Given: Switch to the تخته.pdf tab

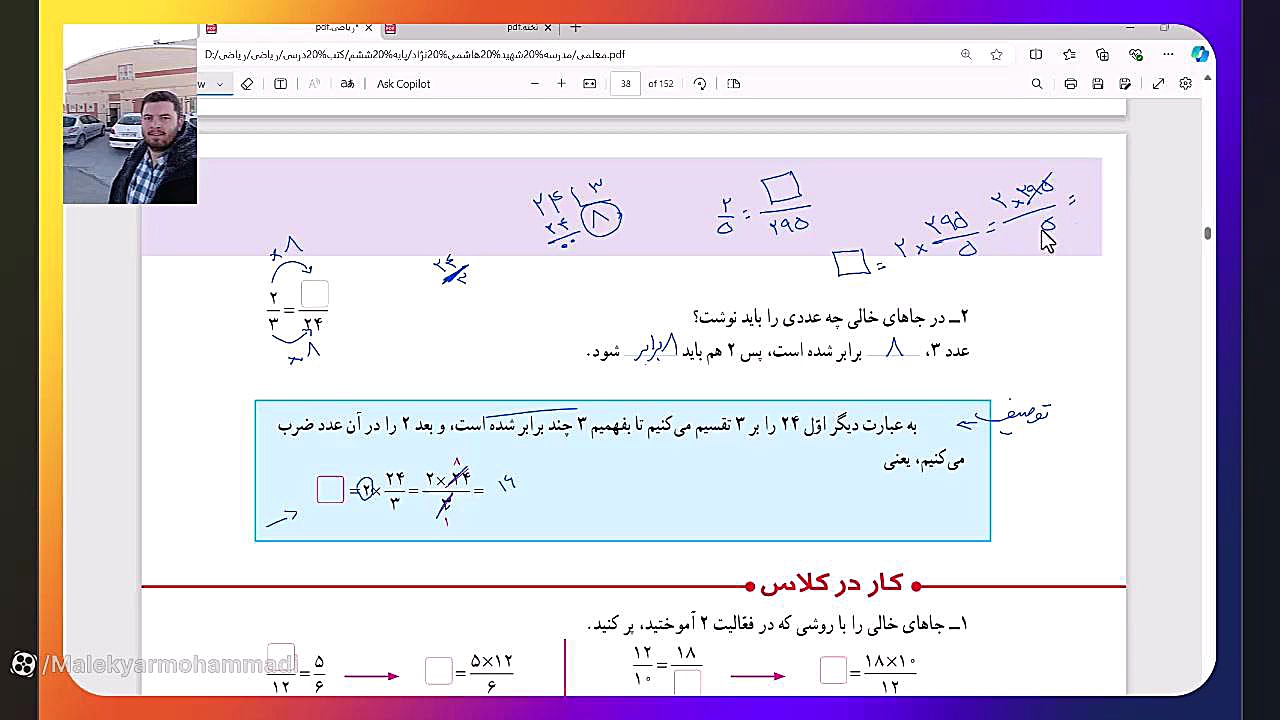Looking at the screenshot, I should (x=470, y=28).
